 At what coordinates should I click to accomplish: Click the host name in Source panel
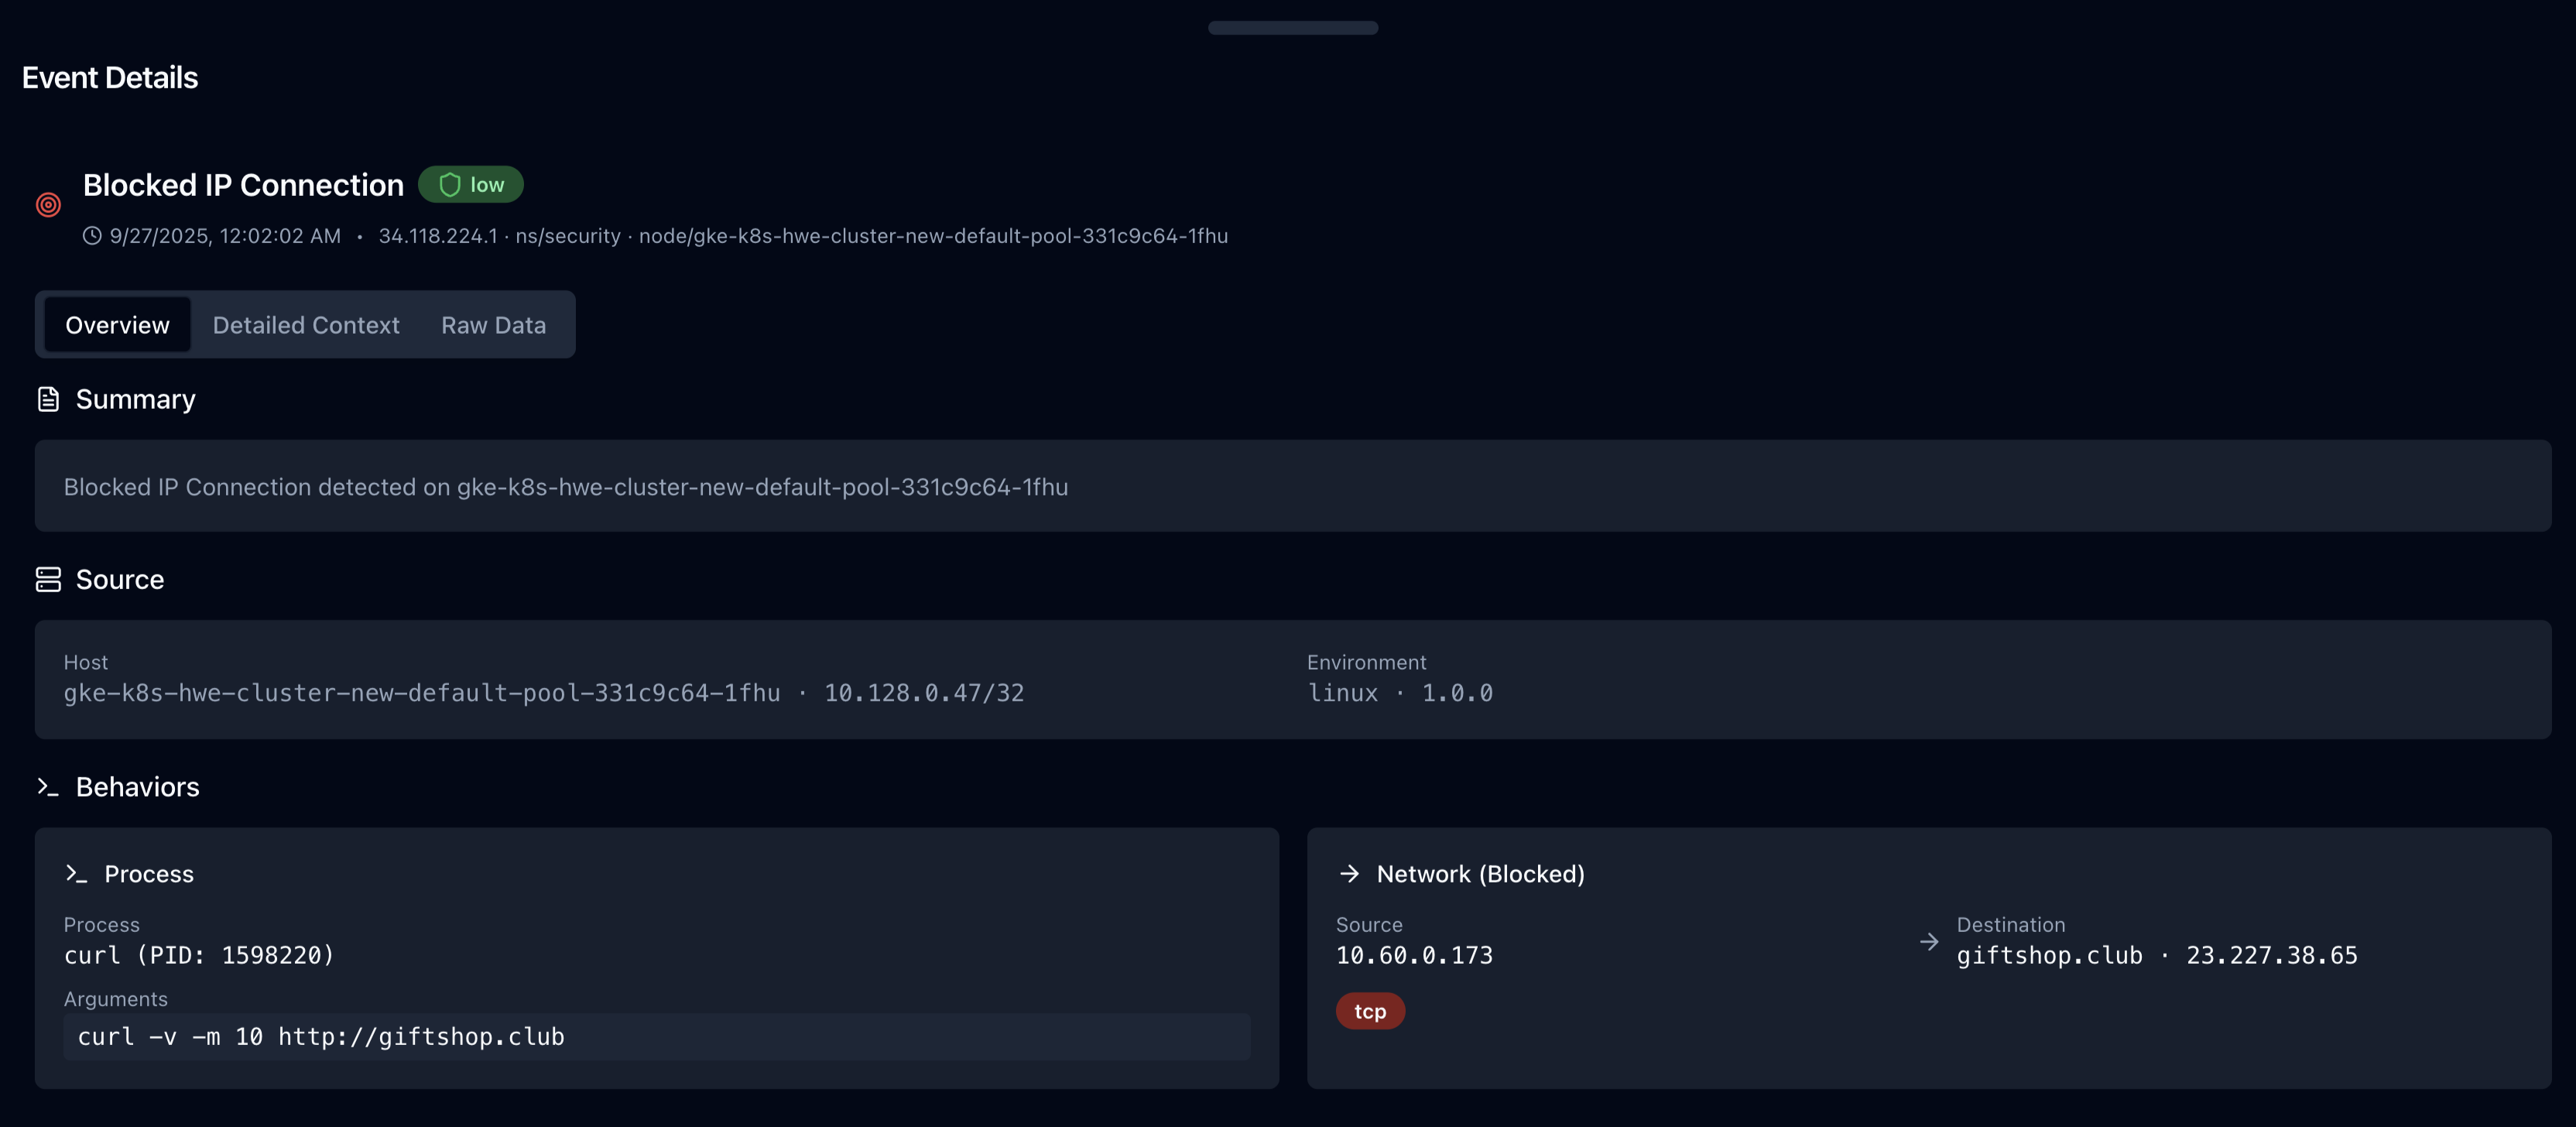point(421,693)
